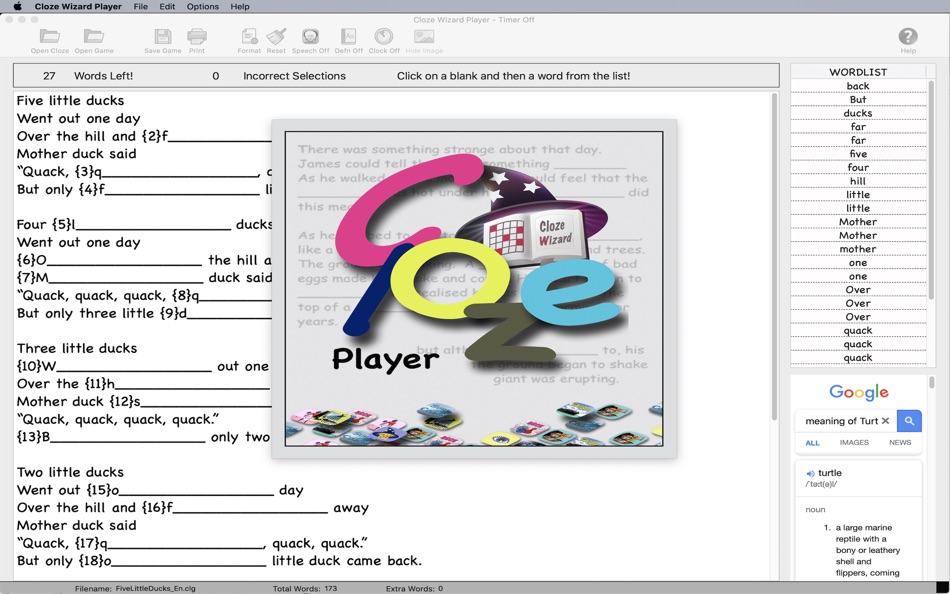Screen dimensions: 950x594
Task: Click the Cloze Player splash image
Action: (474, 289)
